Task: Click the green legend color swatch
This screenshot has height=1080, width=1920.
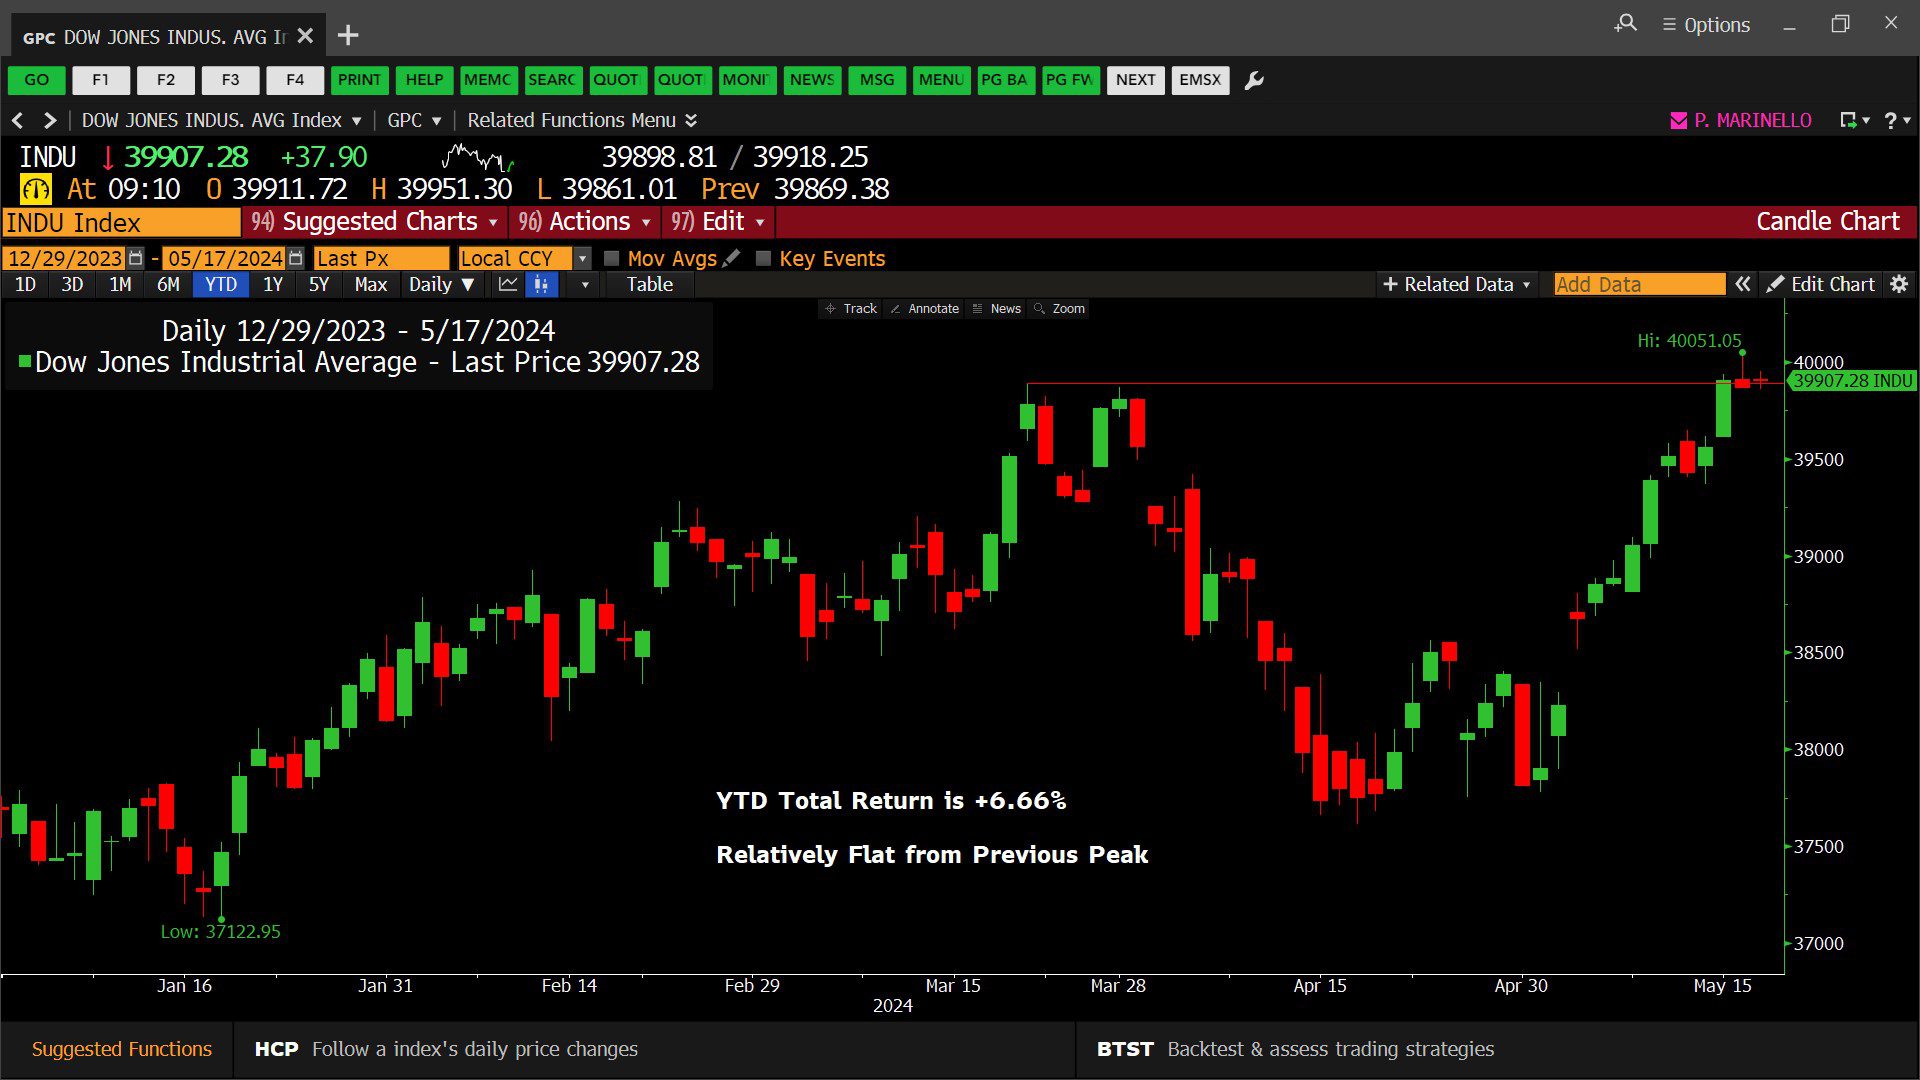Action: point(25,361)
